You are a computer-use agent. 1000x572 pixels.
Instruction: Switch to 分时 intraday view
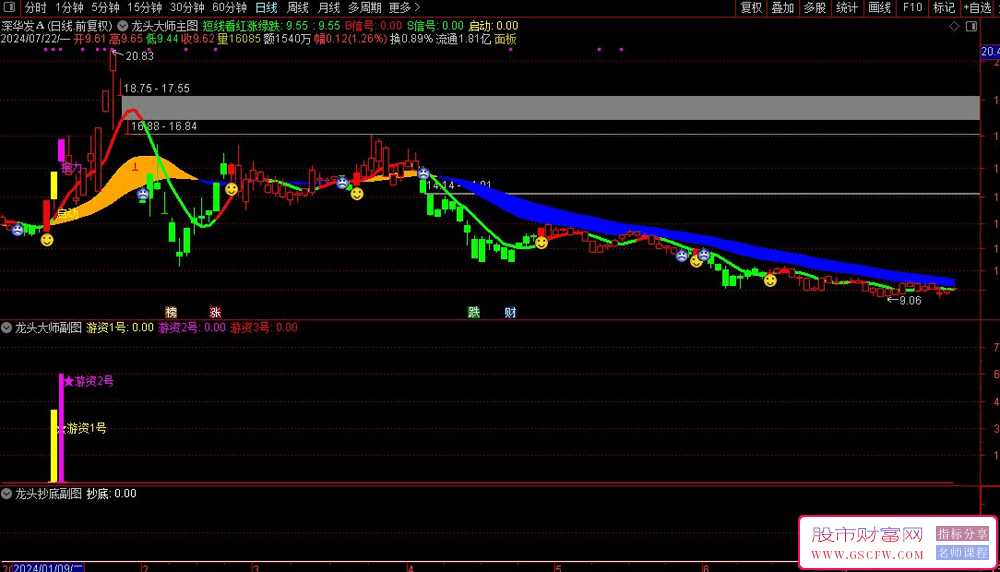36,8
